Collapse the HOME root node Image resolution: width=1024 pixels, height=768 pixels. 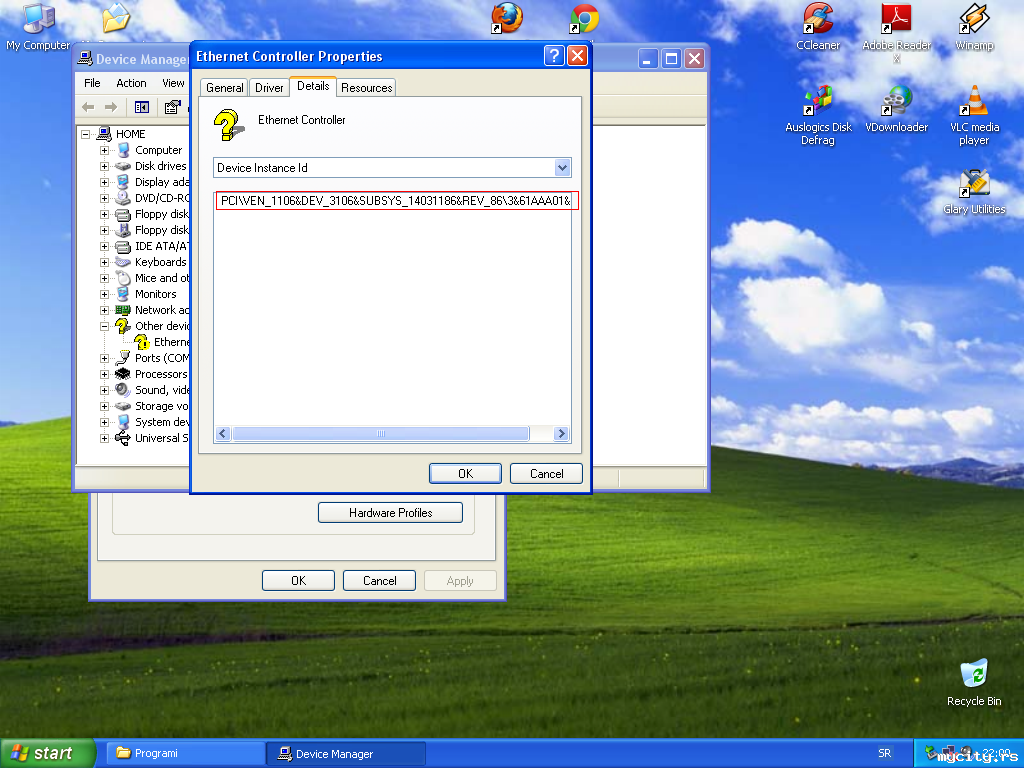(85, 135)
